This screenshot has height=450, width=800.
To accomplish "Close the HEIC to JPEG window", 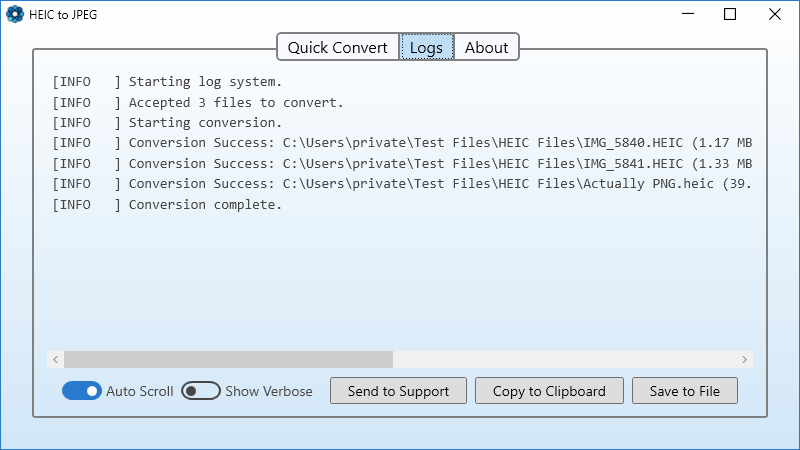I will [775, 15].
